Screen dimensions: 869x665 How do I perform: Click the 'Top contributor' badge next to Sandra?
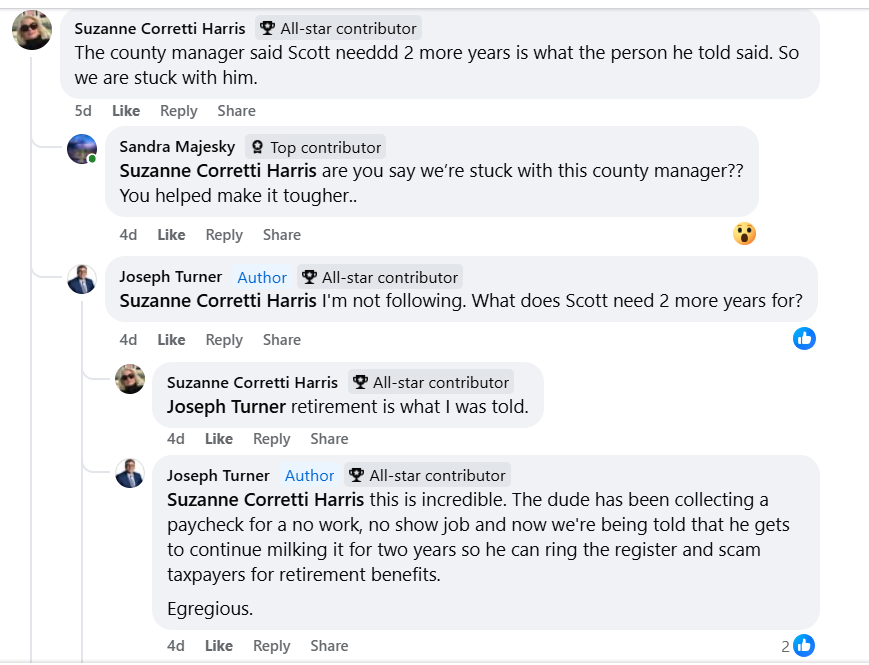[x=316, y=147]
